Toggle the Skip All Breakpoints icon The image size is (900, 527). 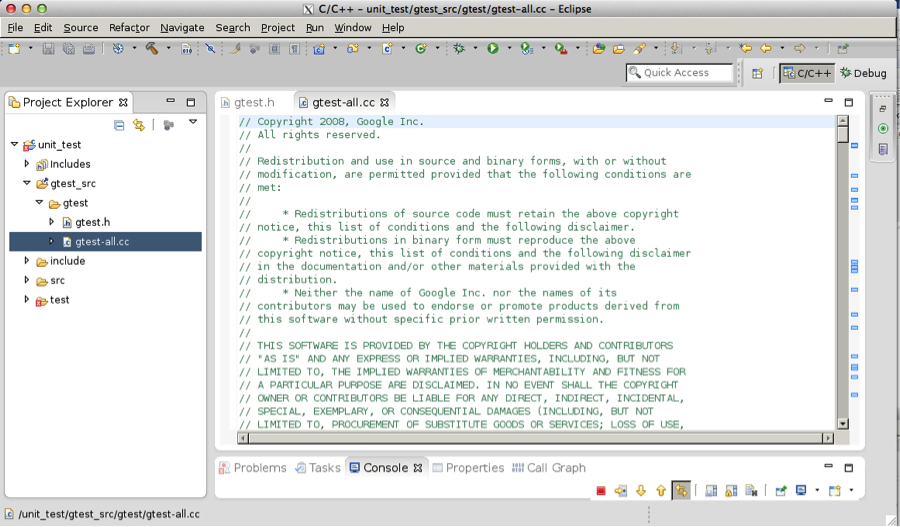pos(210,49)
